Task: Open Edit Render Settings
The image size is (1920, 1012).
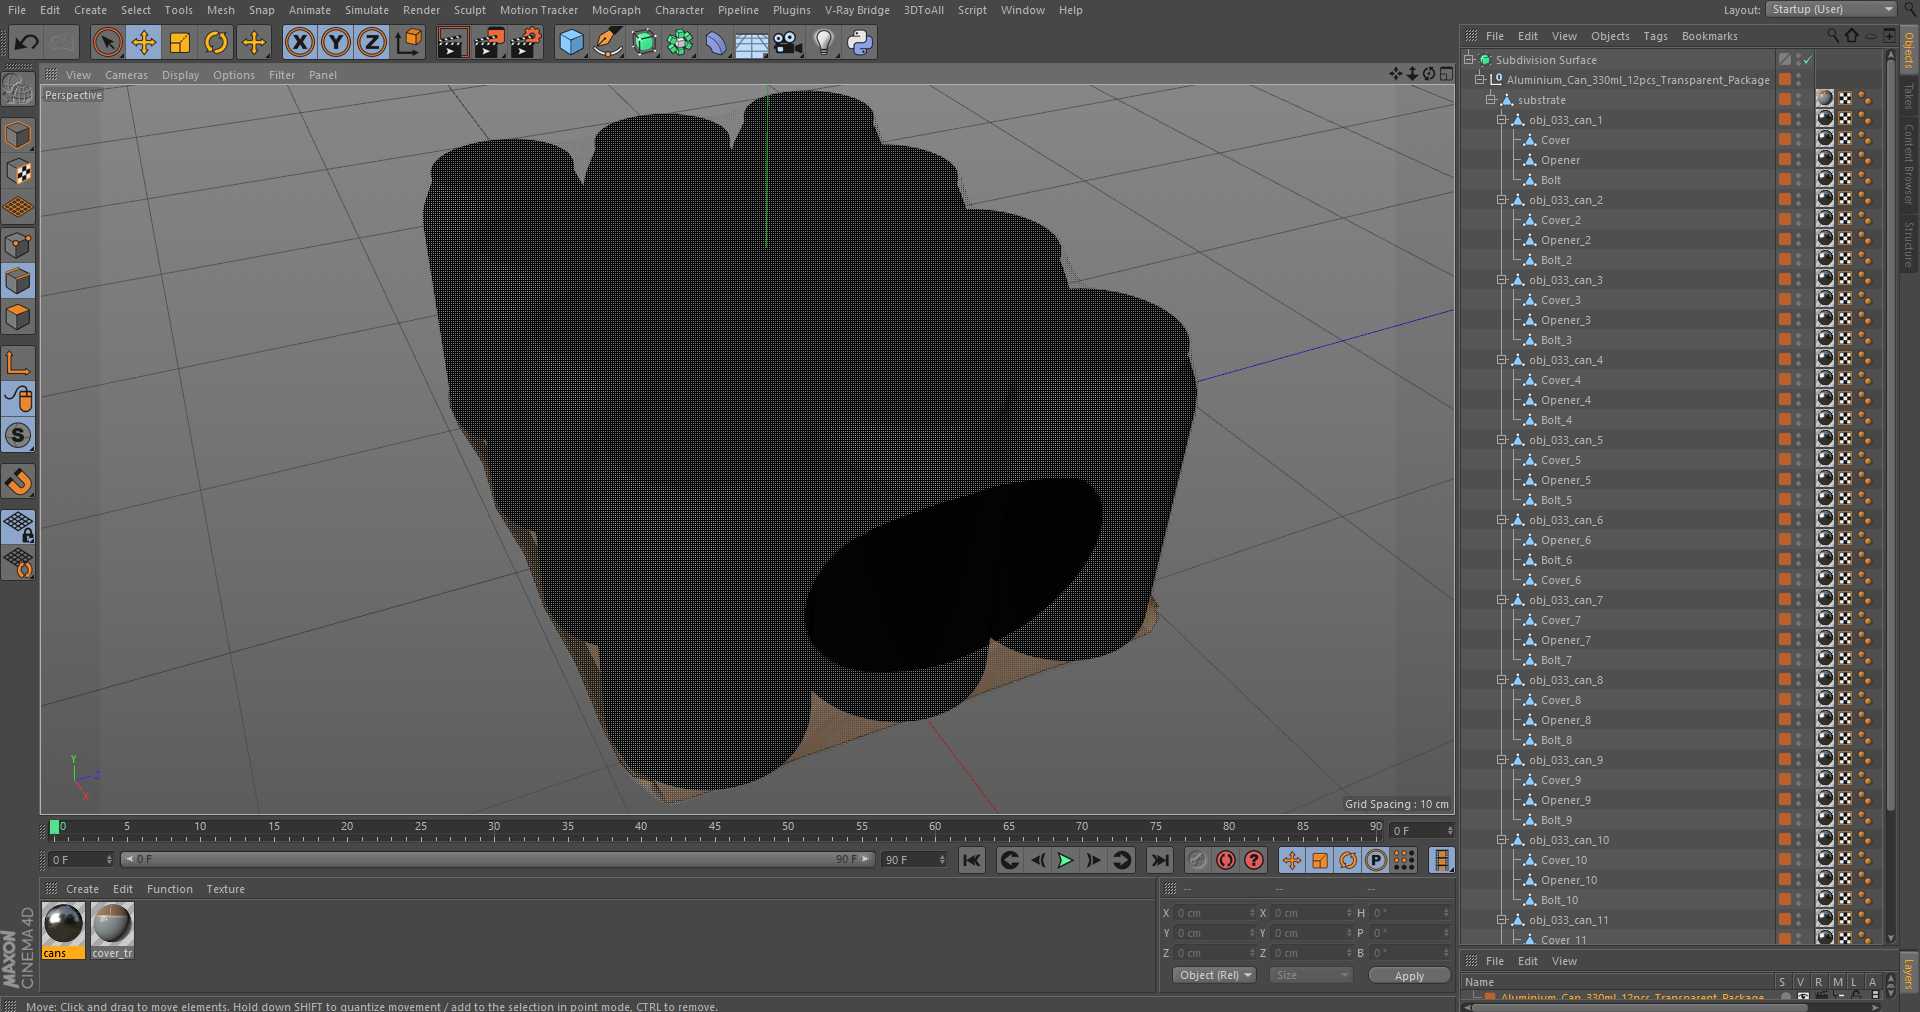Action: pos(526,42)
